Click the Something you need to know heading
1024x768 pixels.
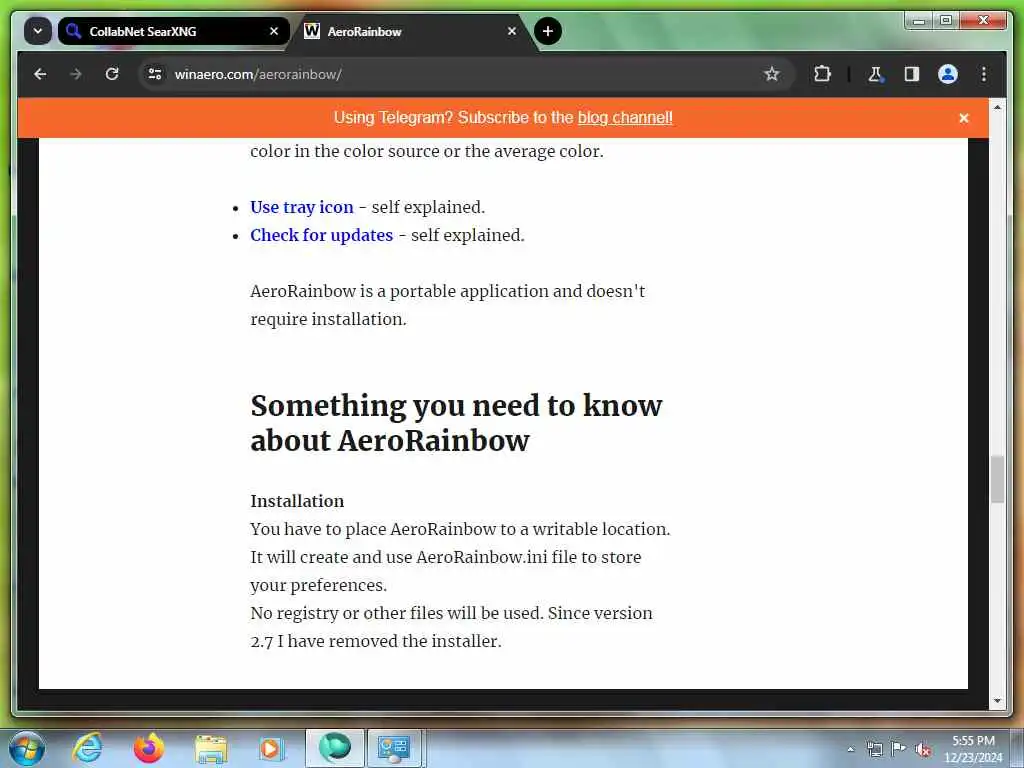(456, 423)
